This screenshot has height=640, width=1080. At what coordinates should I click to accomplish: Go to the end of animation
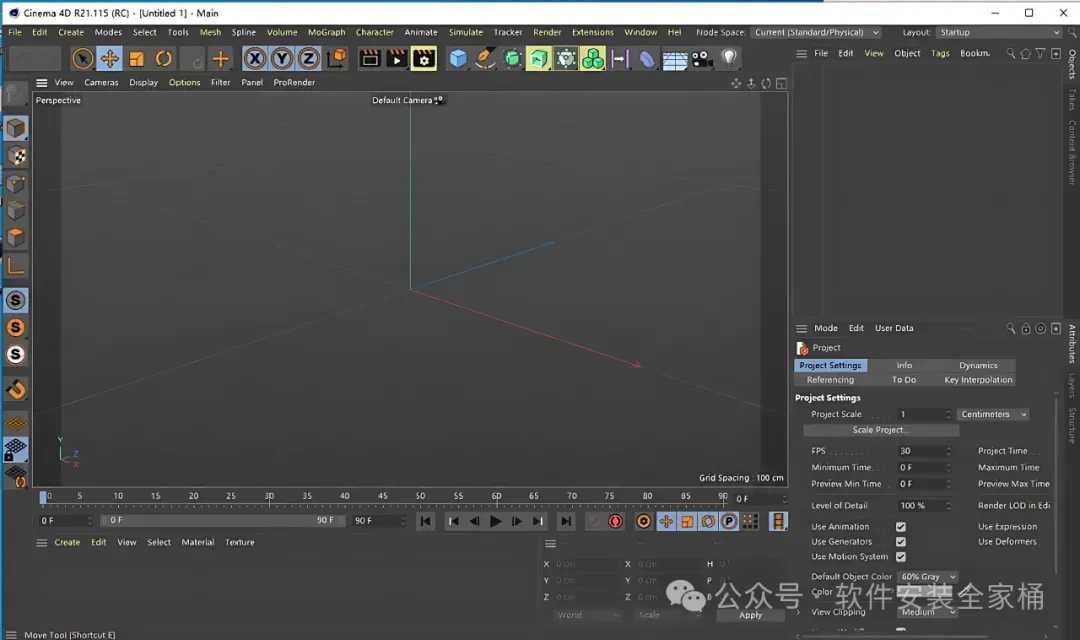click(x=565, y=522)
